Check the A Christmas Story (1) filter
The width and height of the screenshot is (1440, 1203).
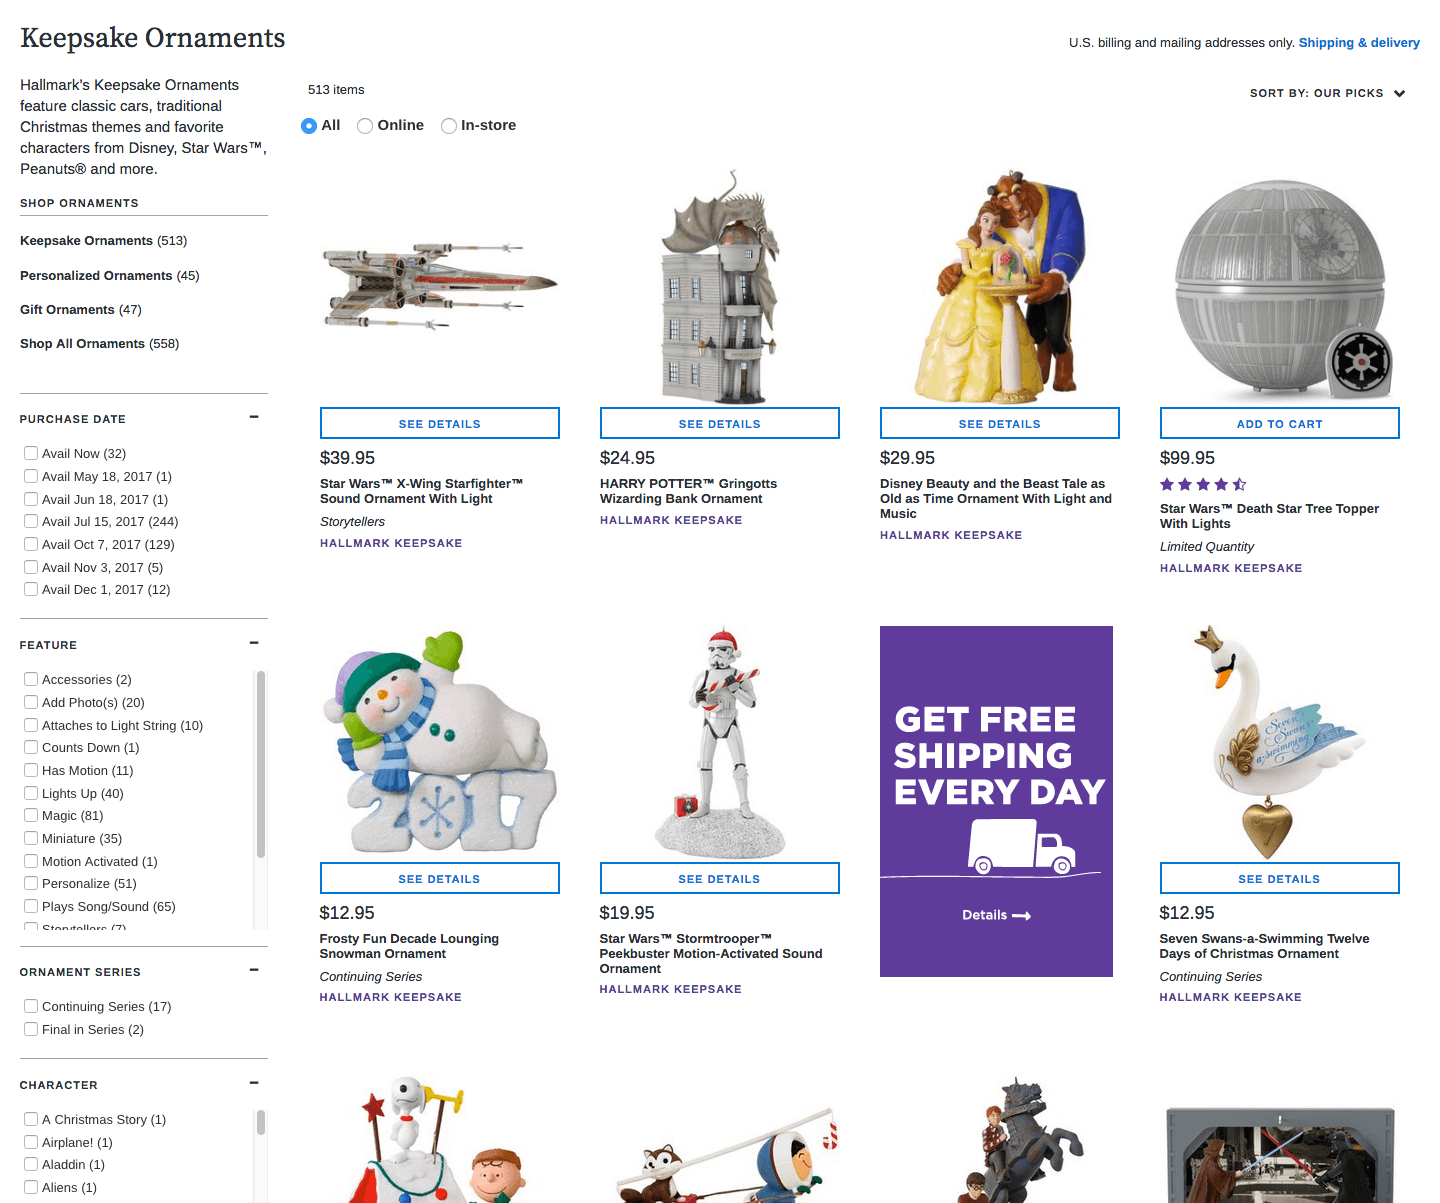pos(31,1119)
